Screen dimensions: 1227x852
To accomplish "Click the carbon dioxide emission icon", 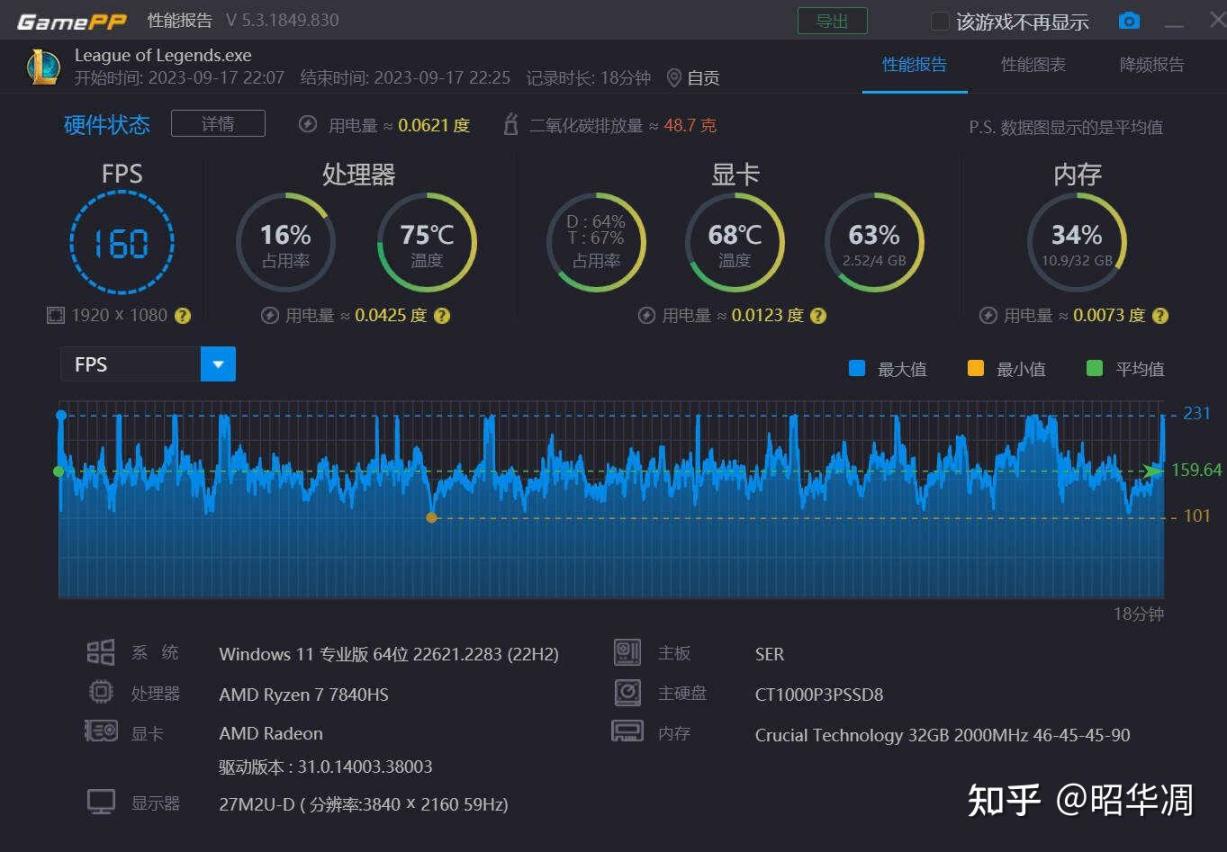I will [x=511, y=125].
